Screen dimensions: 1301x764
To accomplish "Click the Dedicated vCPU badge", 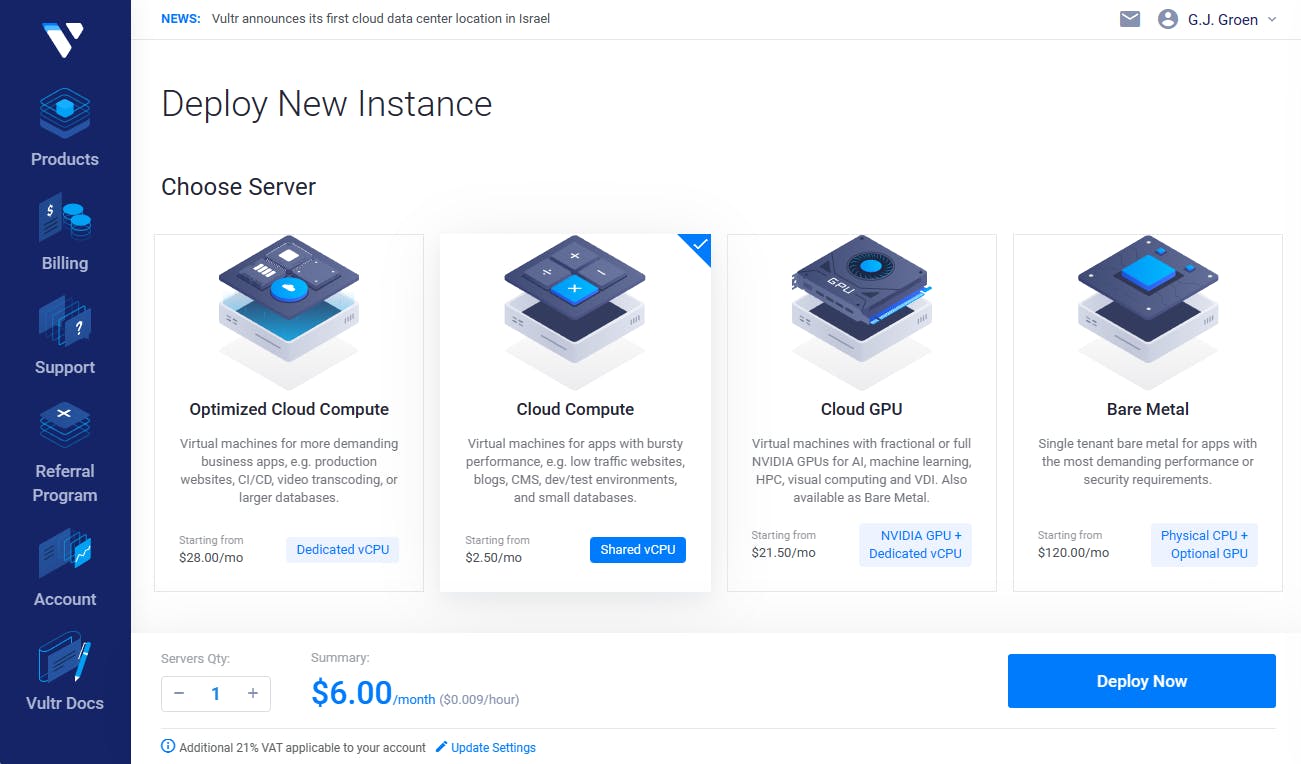I will coord(342,549).
